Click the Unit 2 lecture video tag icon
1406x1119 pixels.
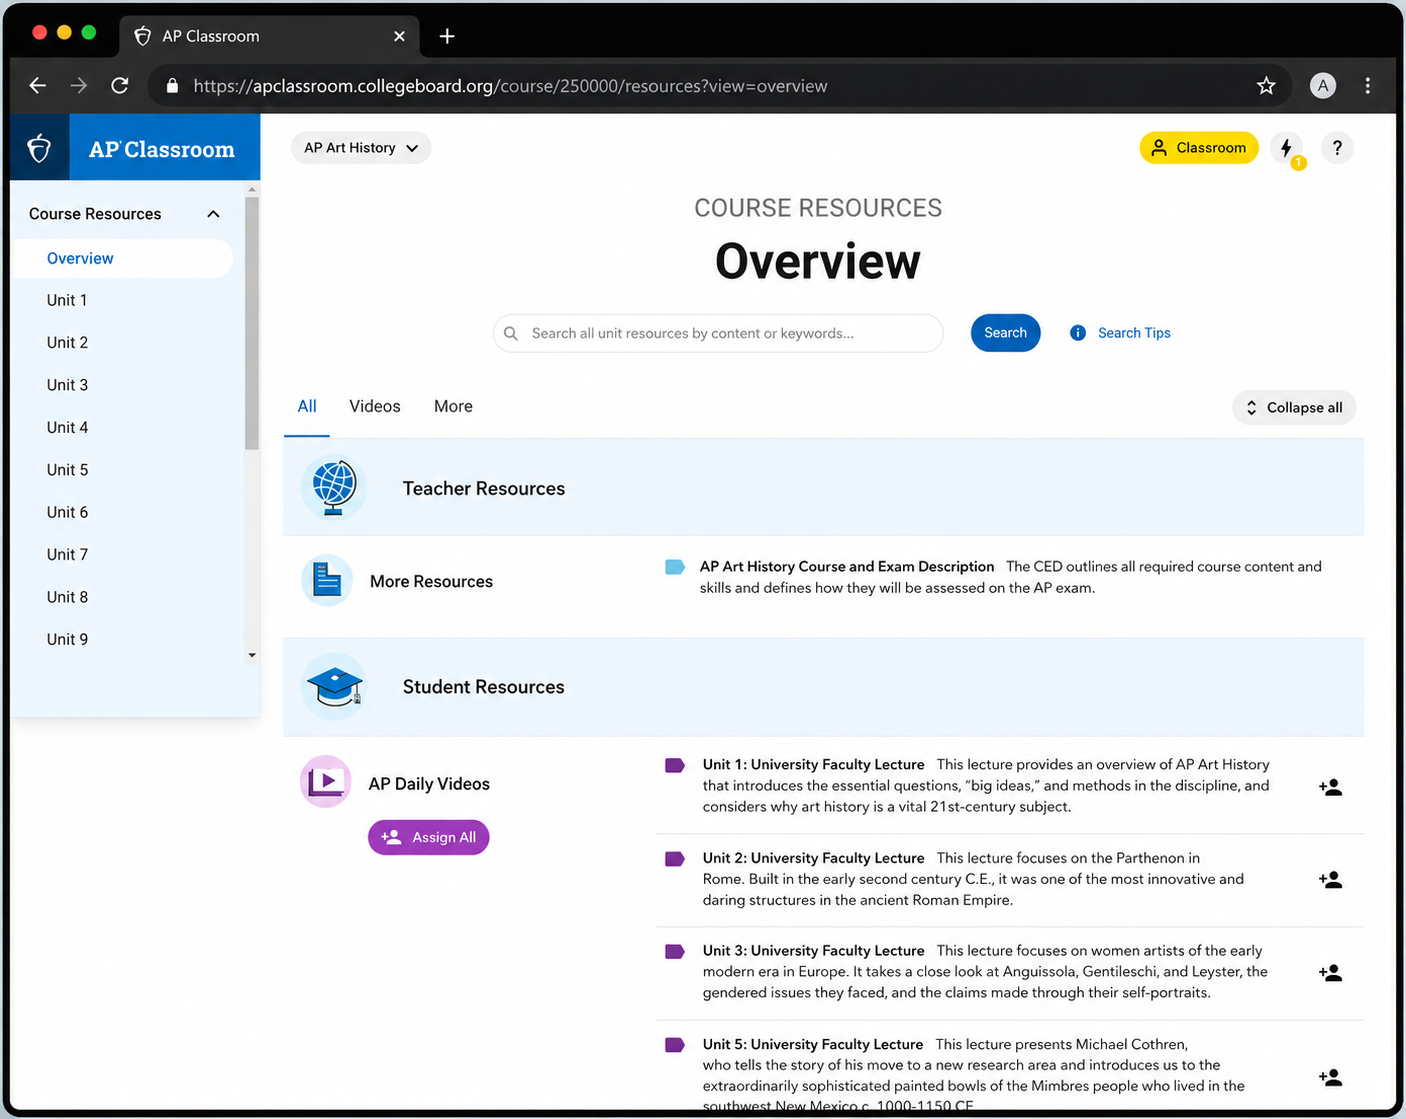675,859
